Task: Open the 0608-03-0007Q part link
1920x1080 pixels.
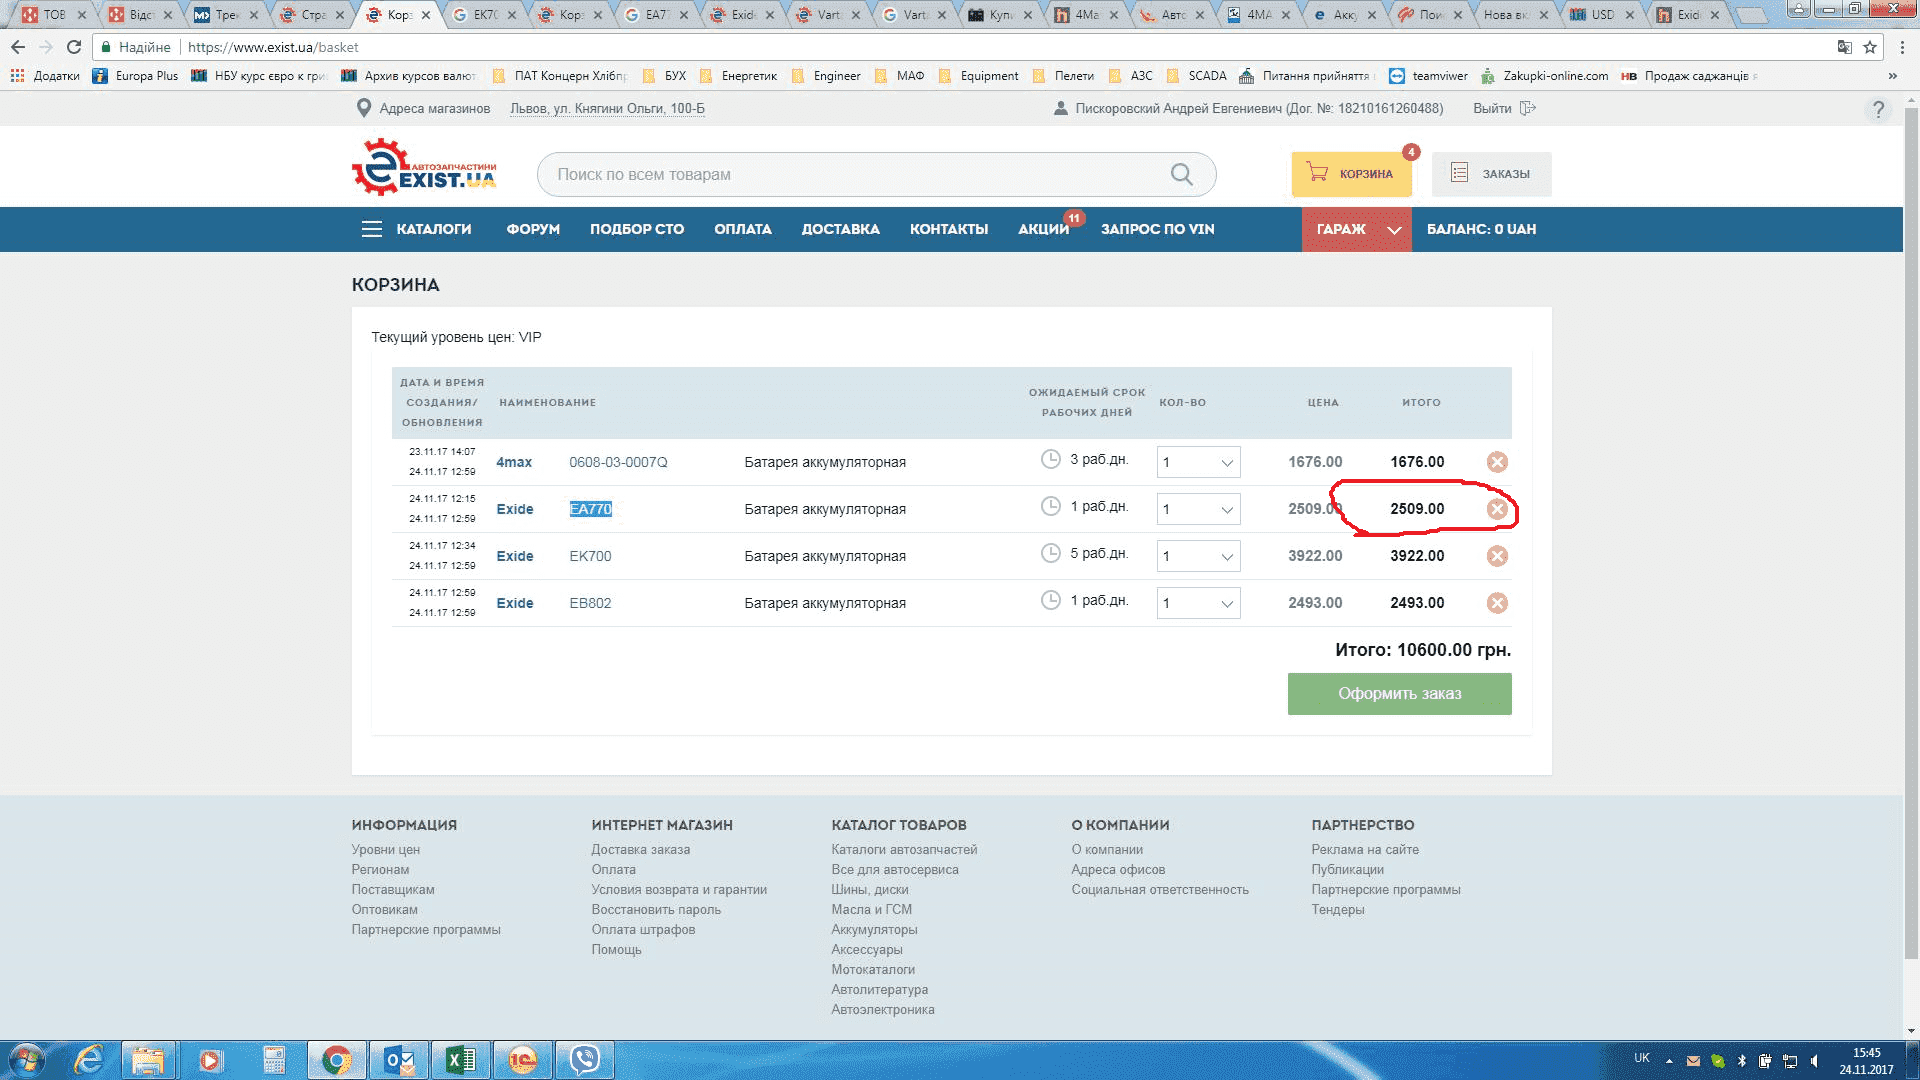Action: coord(618,462)
